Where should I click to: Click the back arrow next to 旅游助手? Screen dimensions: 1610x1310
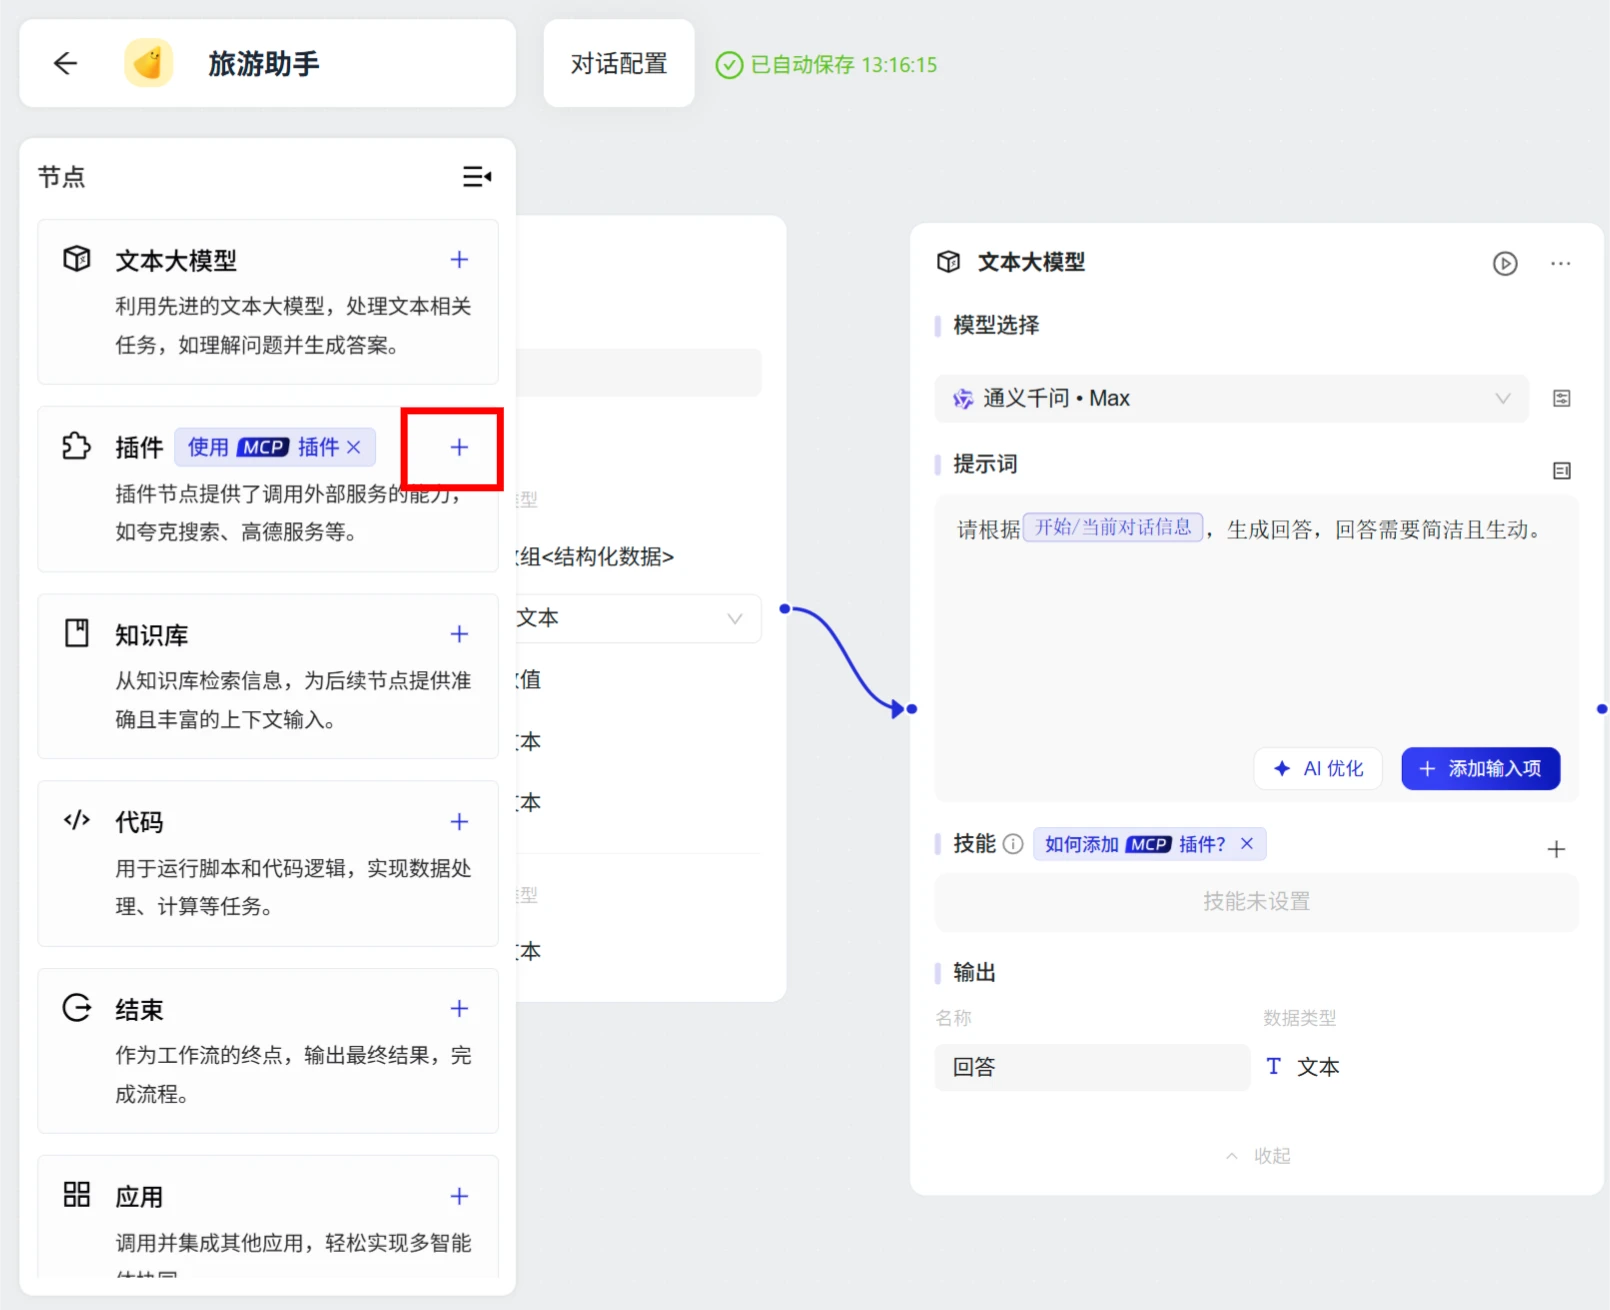[x=65, y=63]
